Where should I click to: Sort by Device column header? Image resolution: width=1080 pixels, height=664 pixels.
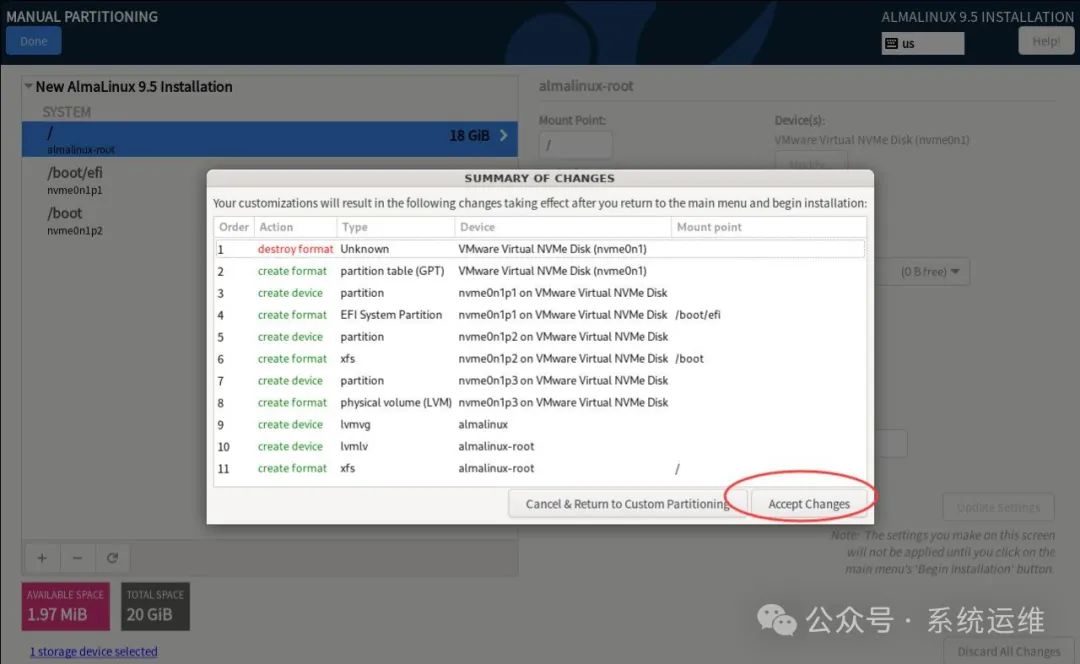coord(563,227)
